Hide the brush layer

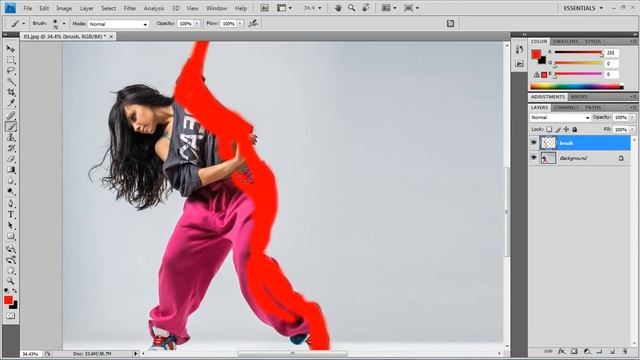(x=533, y=142)
